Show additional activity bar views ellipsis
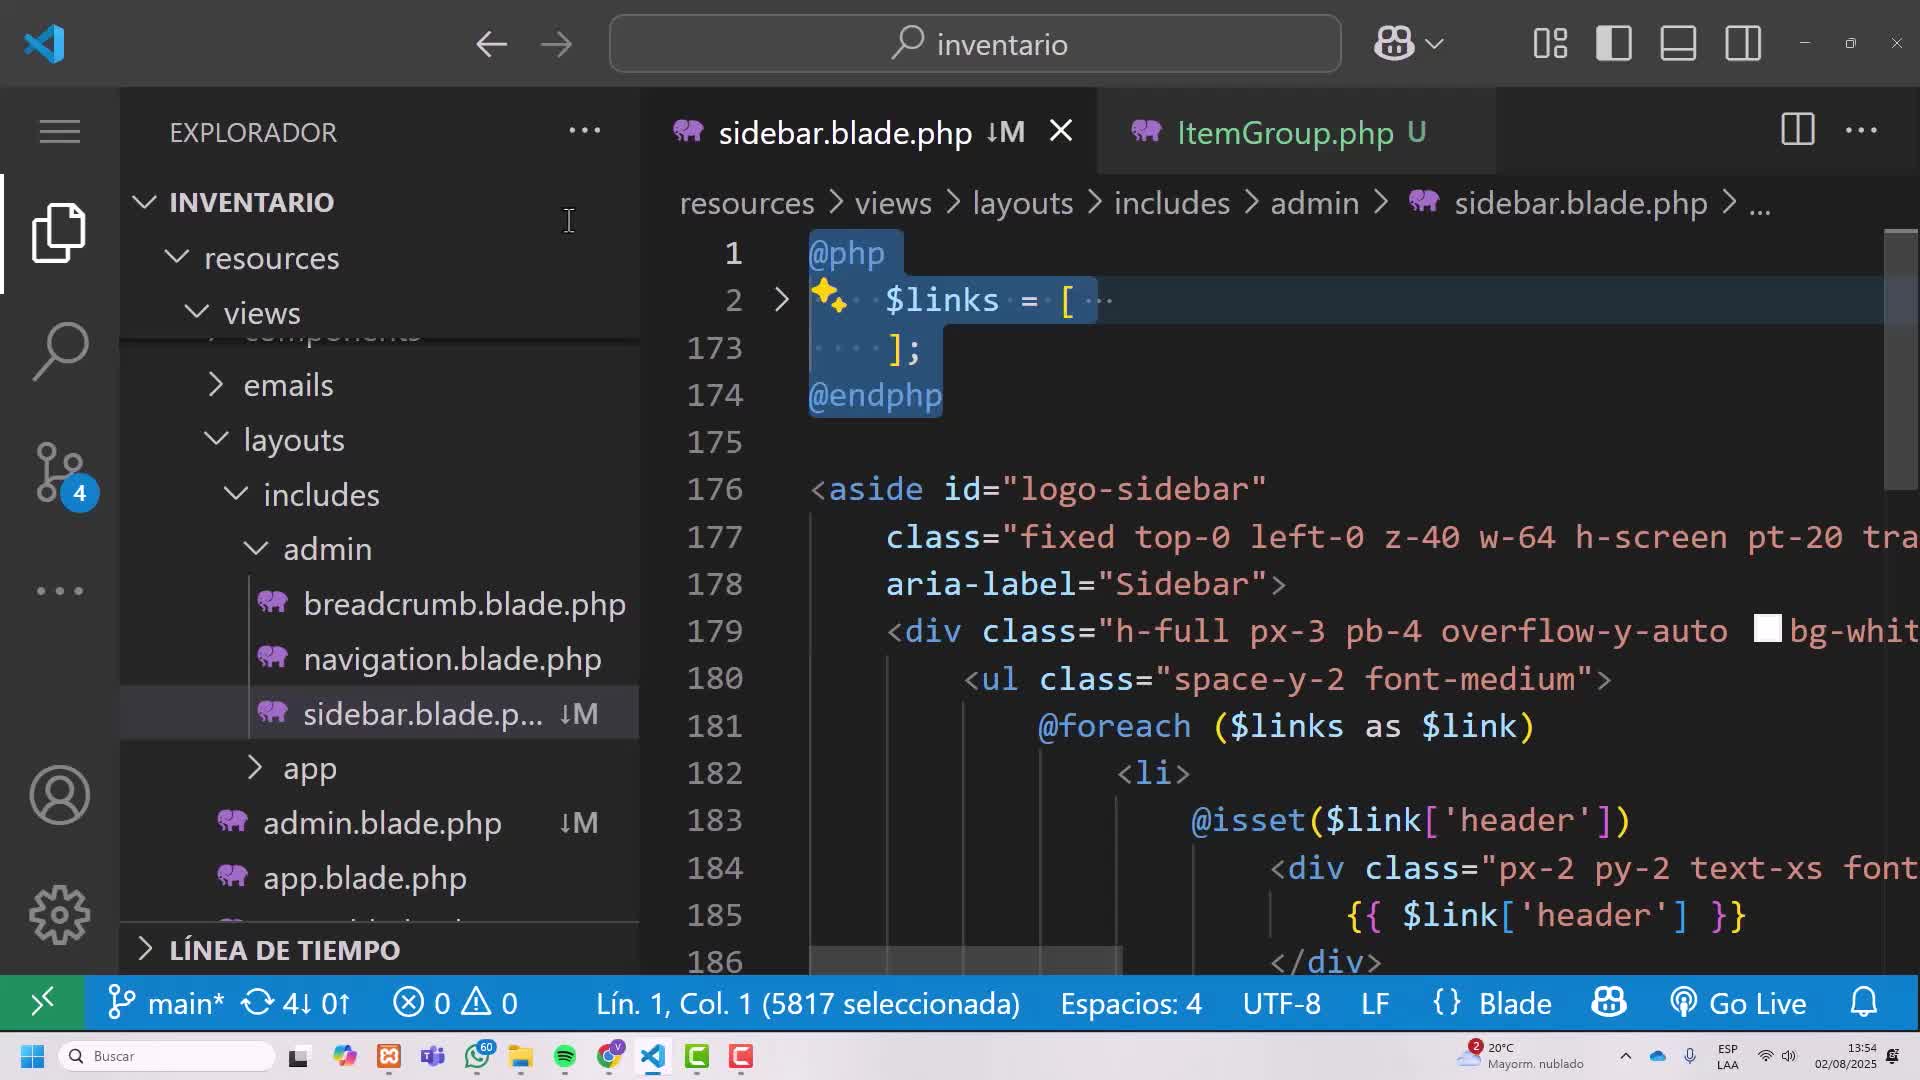 pos(59,591)
